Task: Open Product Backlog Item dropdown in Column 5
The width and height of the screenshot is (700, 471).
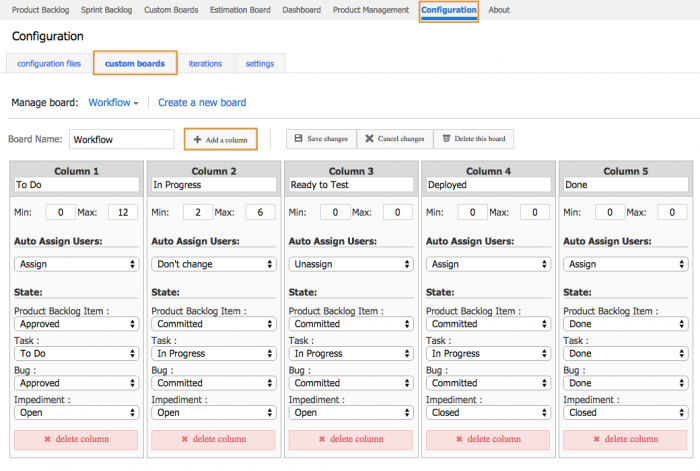Action: coord(625,324)
